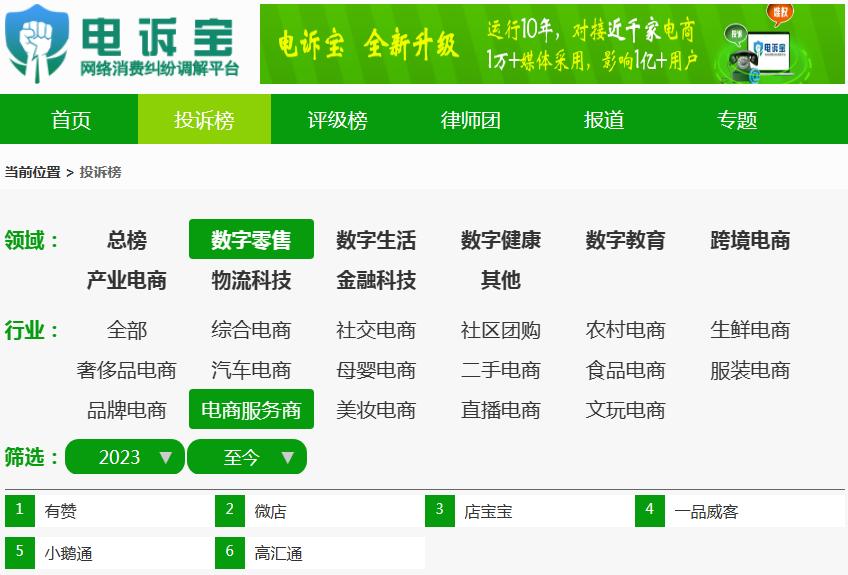The width and height of the screenshot is (848, 575).
Task: Select 社交电商 industry filter
Action: (x=376, y=330)
